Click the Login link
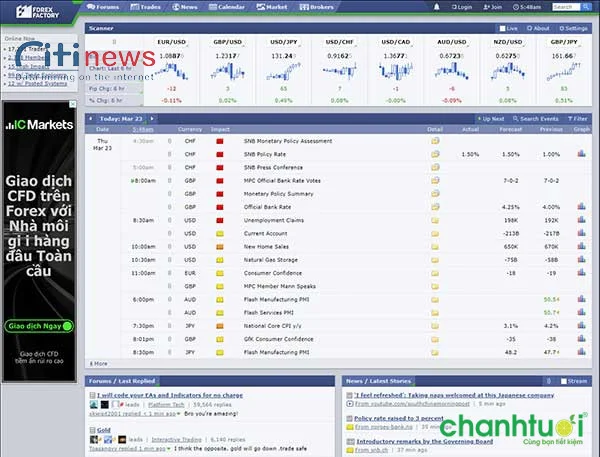Viewport: 600px width, 457px height. [462, 7]
